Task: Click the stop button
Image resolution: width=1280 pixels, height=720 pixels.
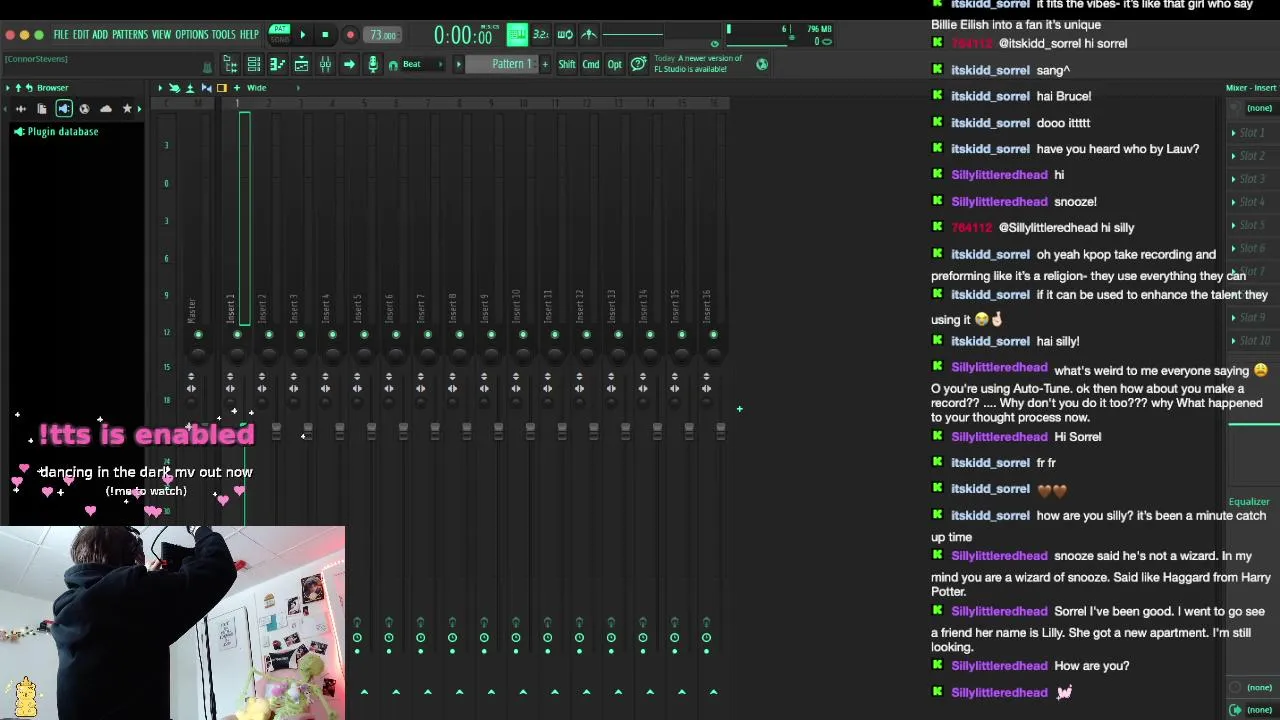Action: [325, 35]
